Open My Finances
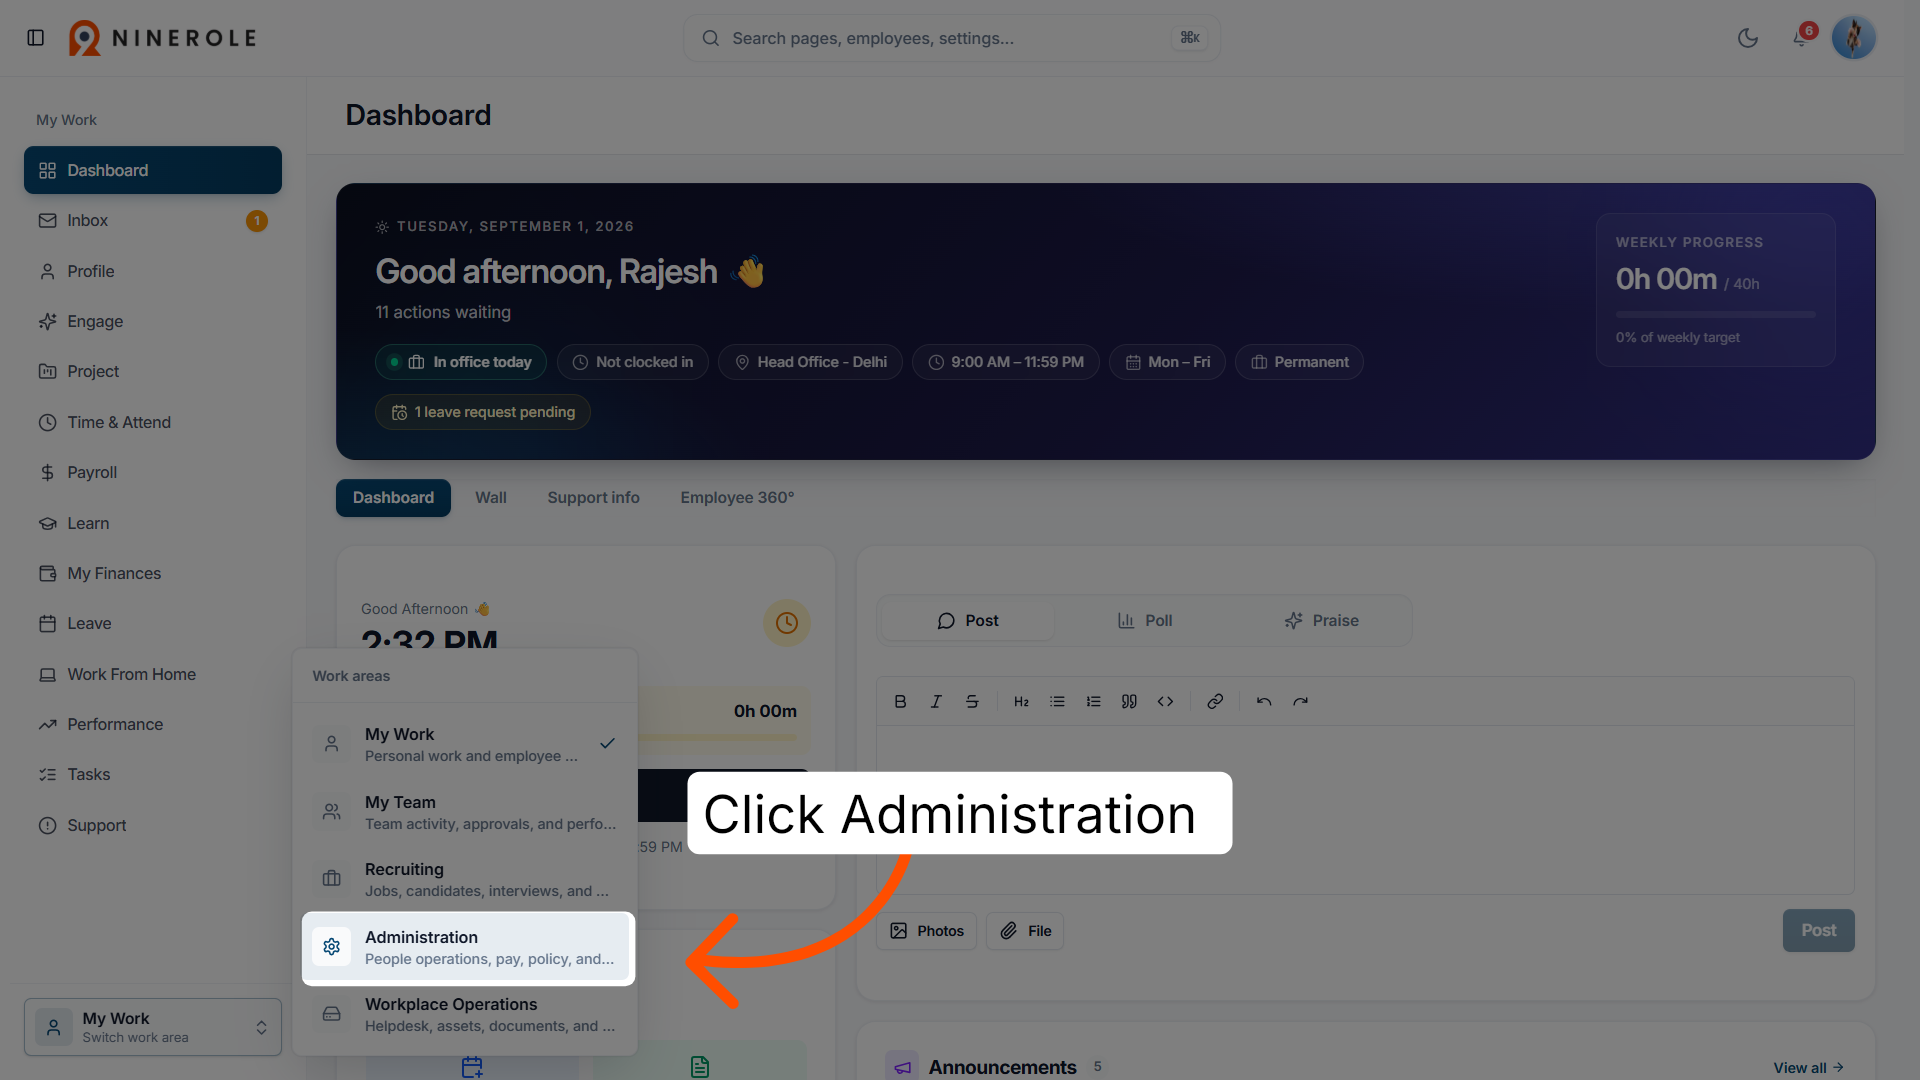The width and height of the screenshot is (1920, 1080). tap(153, 573)
